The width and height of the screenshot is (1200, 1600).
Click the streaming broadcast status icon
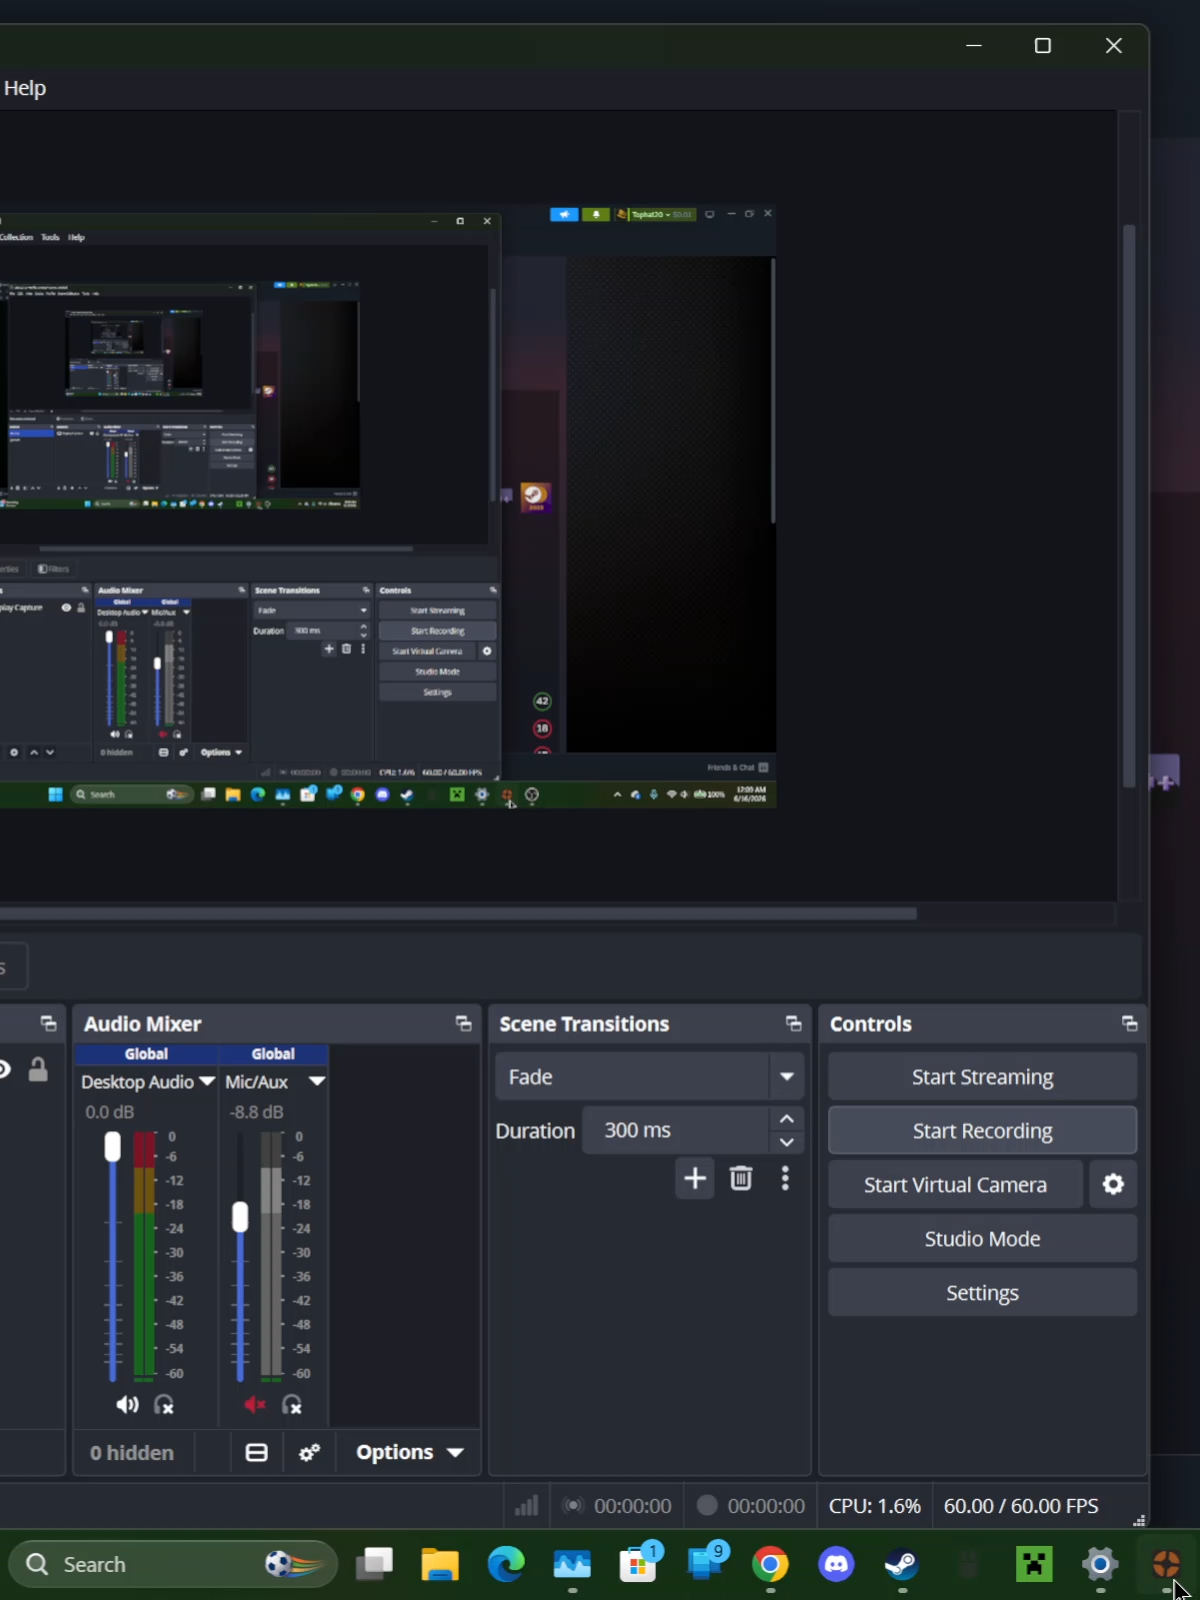572,1506
